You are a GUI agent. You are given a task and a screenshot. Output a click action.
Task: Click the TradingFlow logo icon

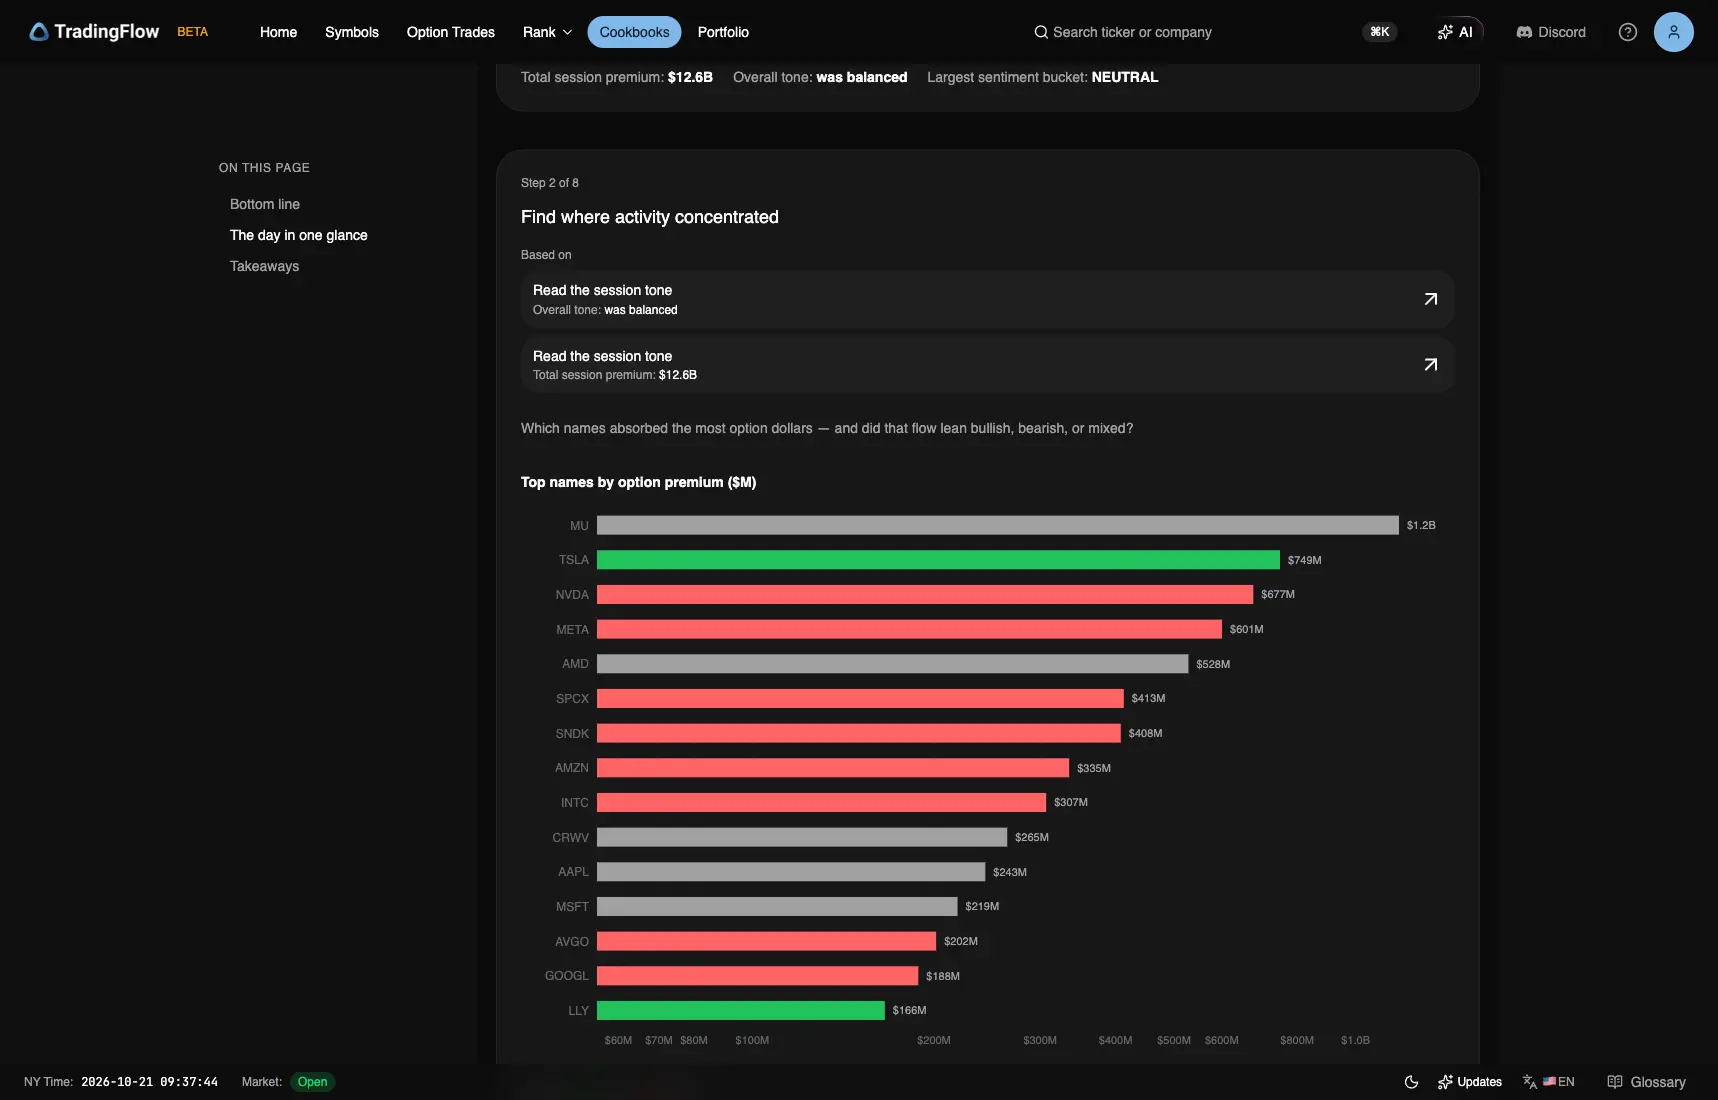click(39, 32)
